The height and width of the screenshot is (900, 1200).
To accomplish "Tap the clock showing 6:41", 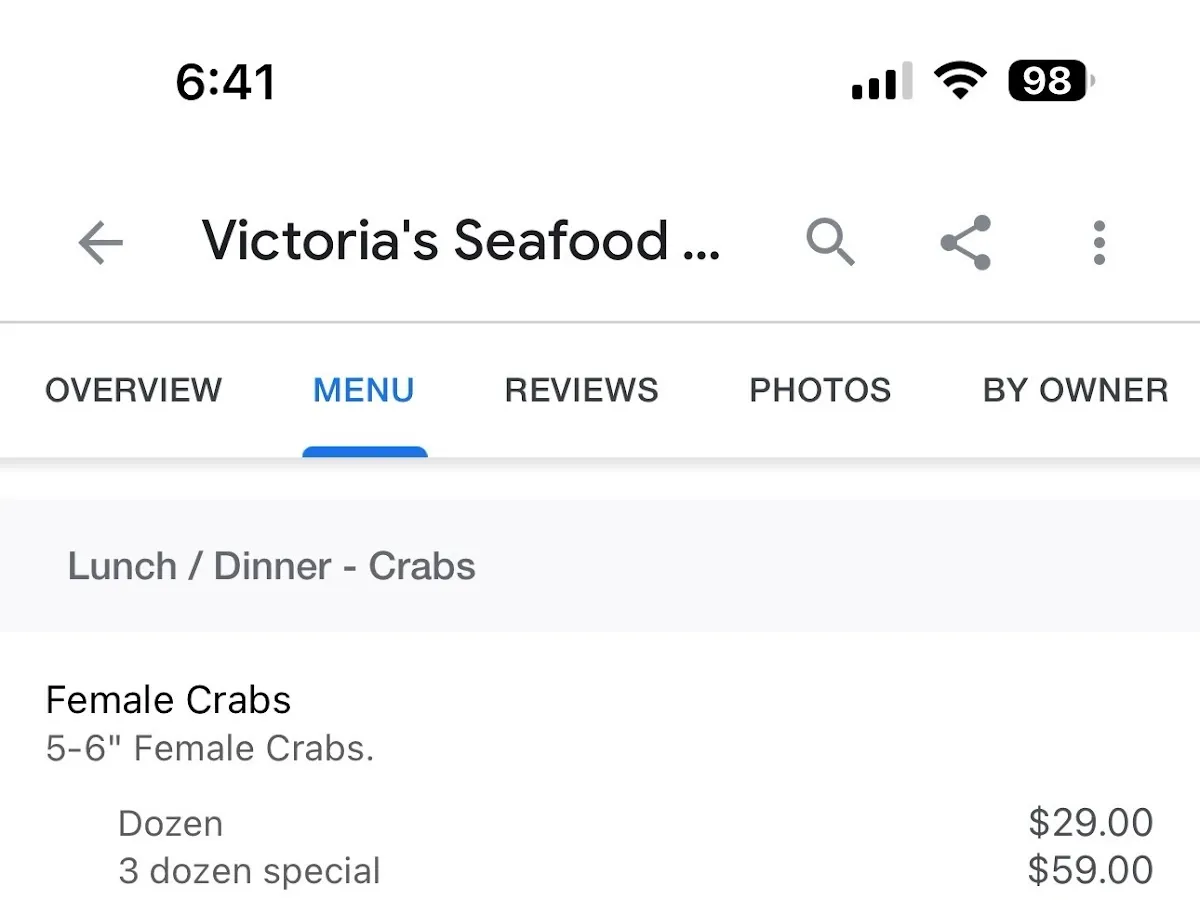I will click(224, 82).
